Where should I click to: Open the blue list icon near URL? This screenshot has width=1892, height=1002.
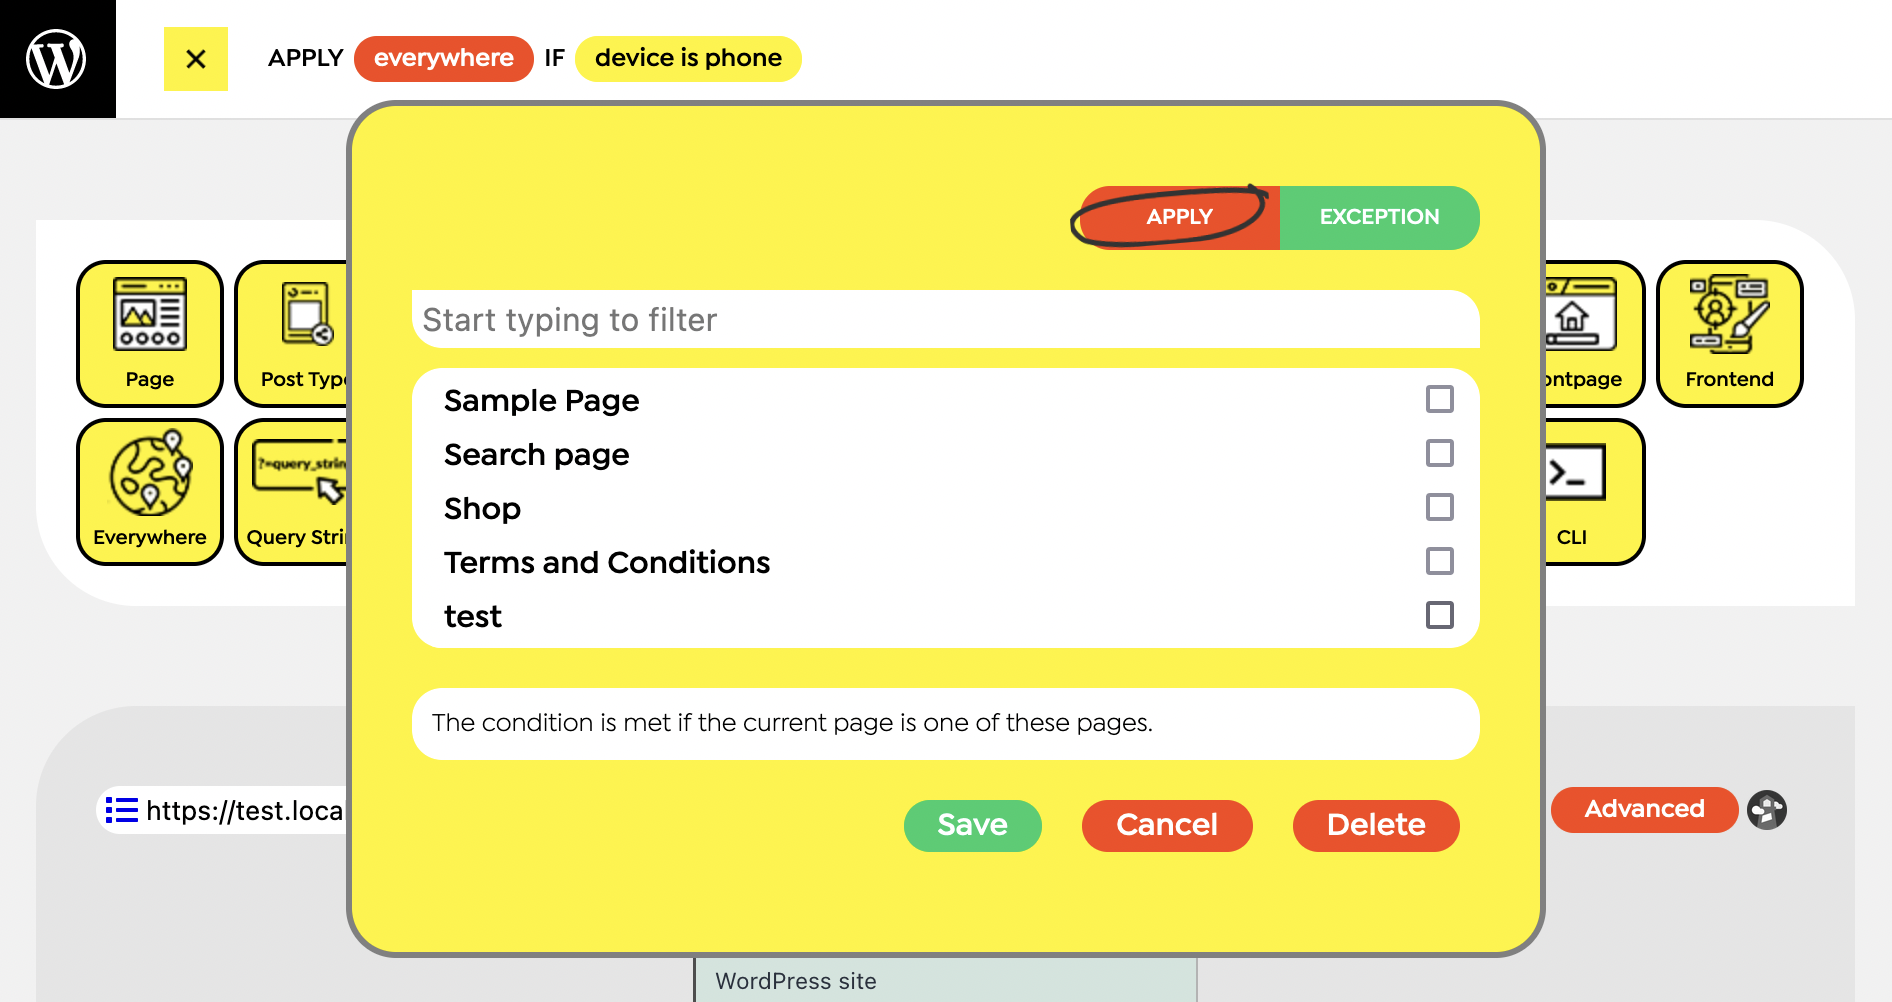click(x=122, y=810)
